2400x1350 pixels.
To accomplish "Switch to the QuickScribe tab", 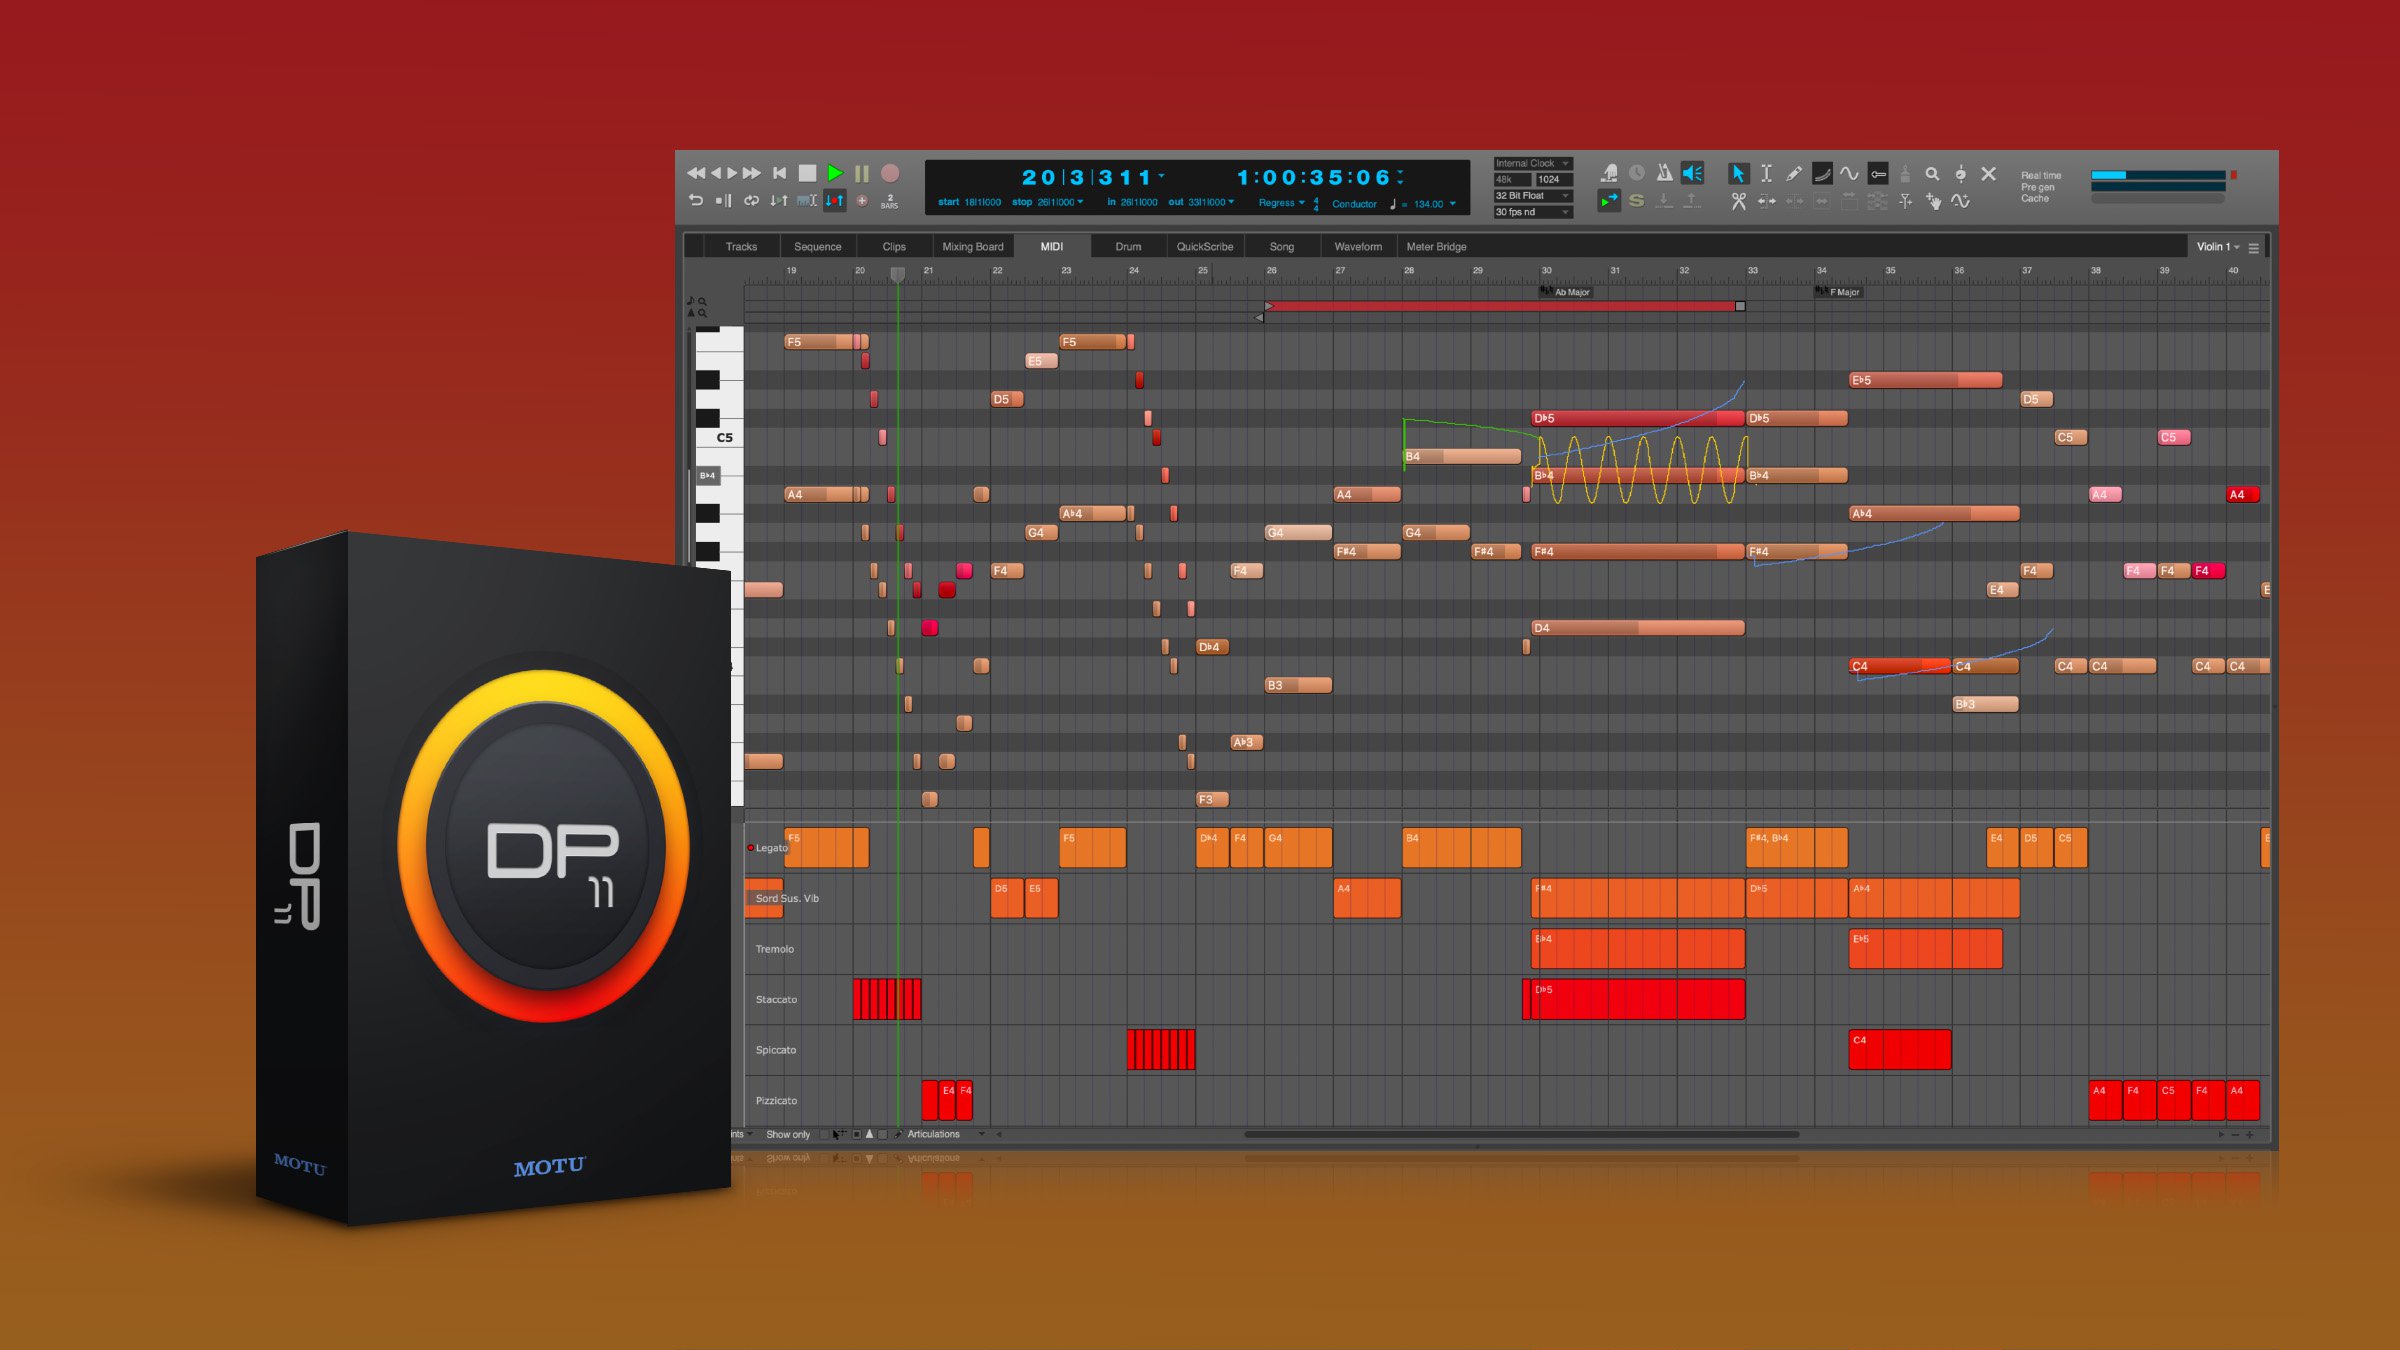I will [1205, 246].
